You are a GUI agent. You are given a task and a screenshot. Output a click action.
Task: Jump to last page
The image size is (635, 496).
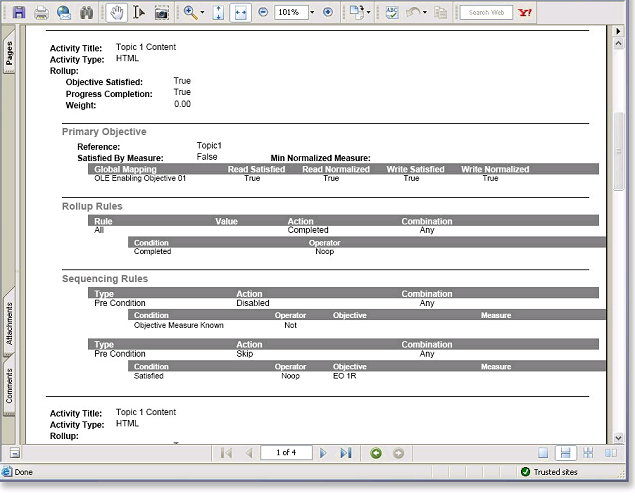point(346,453)
